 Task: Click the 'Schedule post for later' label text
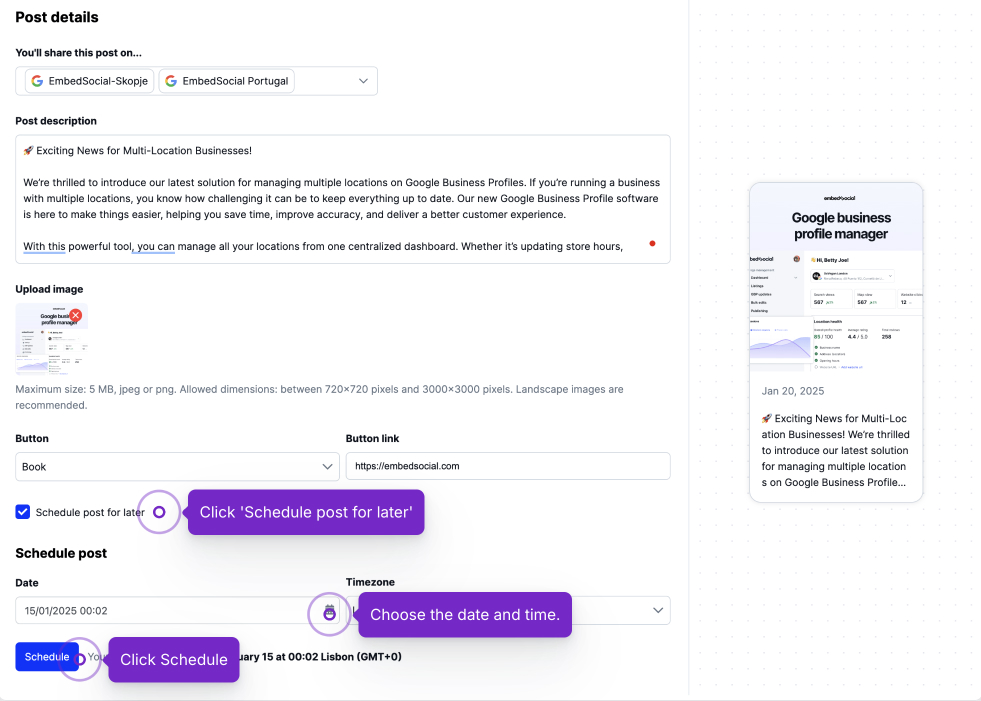[90, 512]
